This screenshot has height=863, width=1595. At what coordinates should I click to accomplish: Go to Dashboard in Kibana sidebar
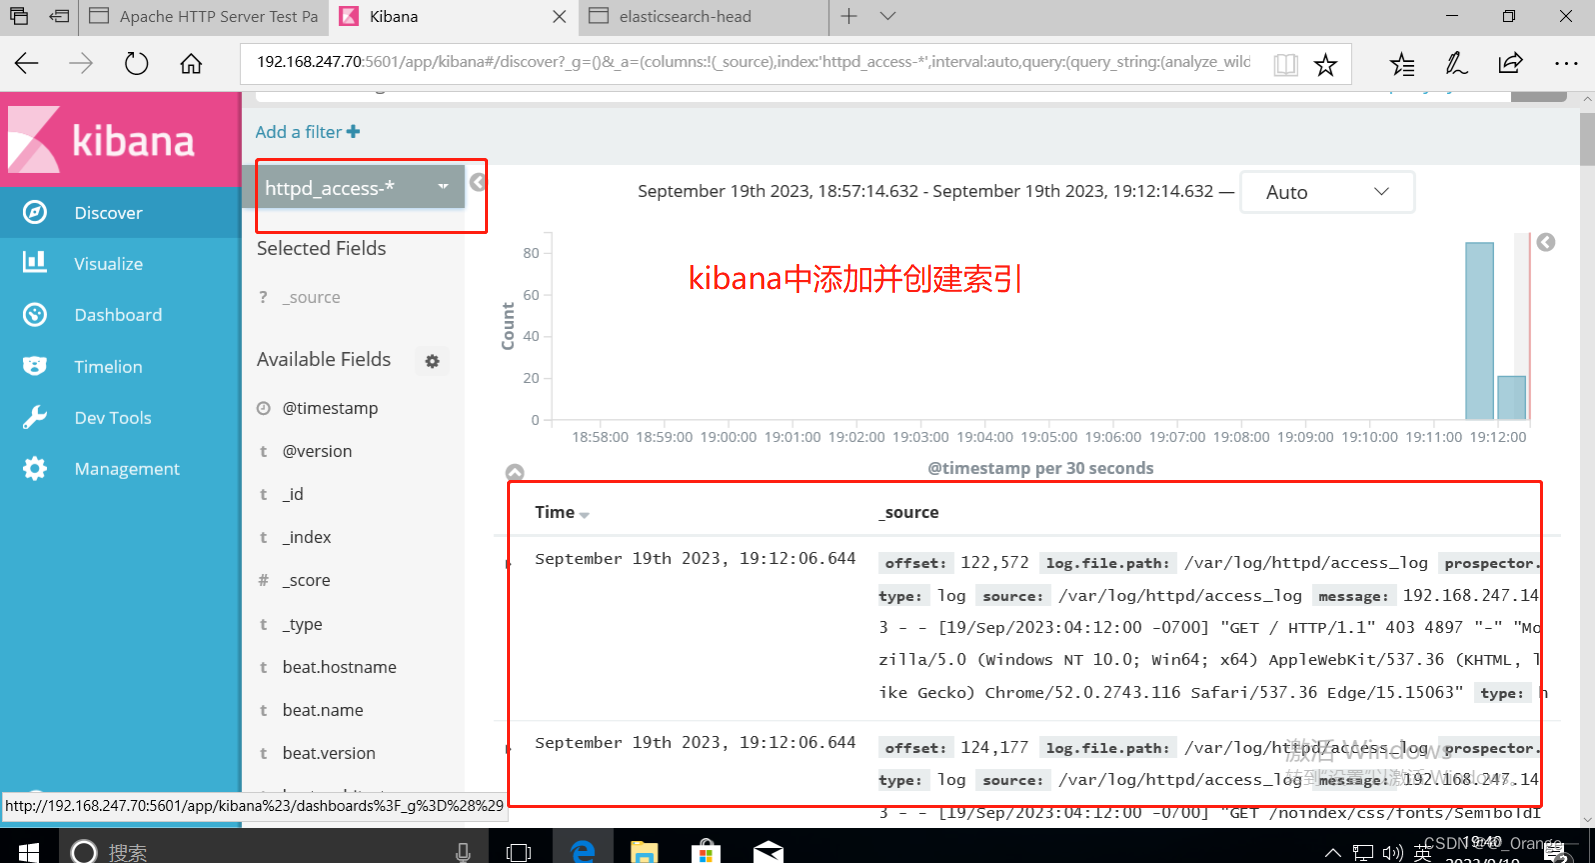(118, 315)
